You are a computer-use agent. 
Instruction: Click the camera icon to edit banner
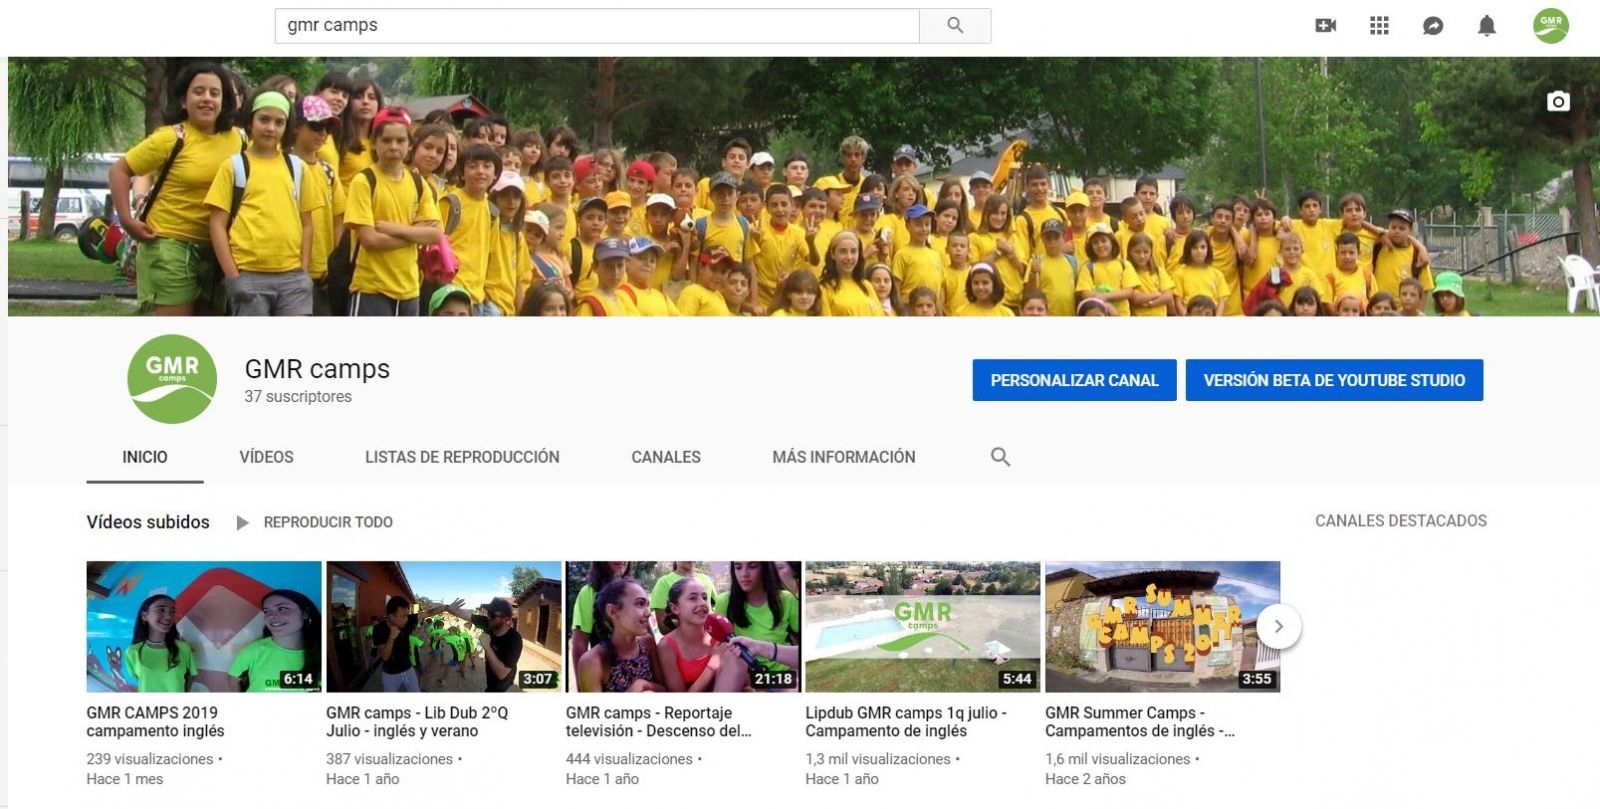click(1558, 101)
